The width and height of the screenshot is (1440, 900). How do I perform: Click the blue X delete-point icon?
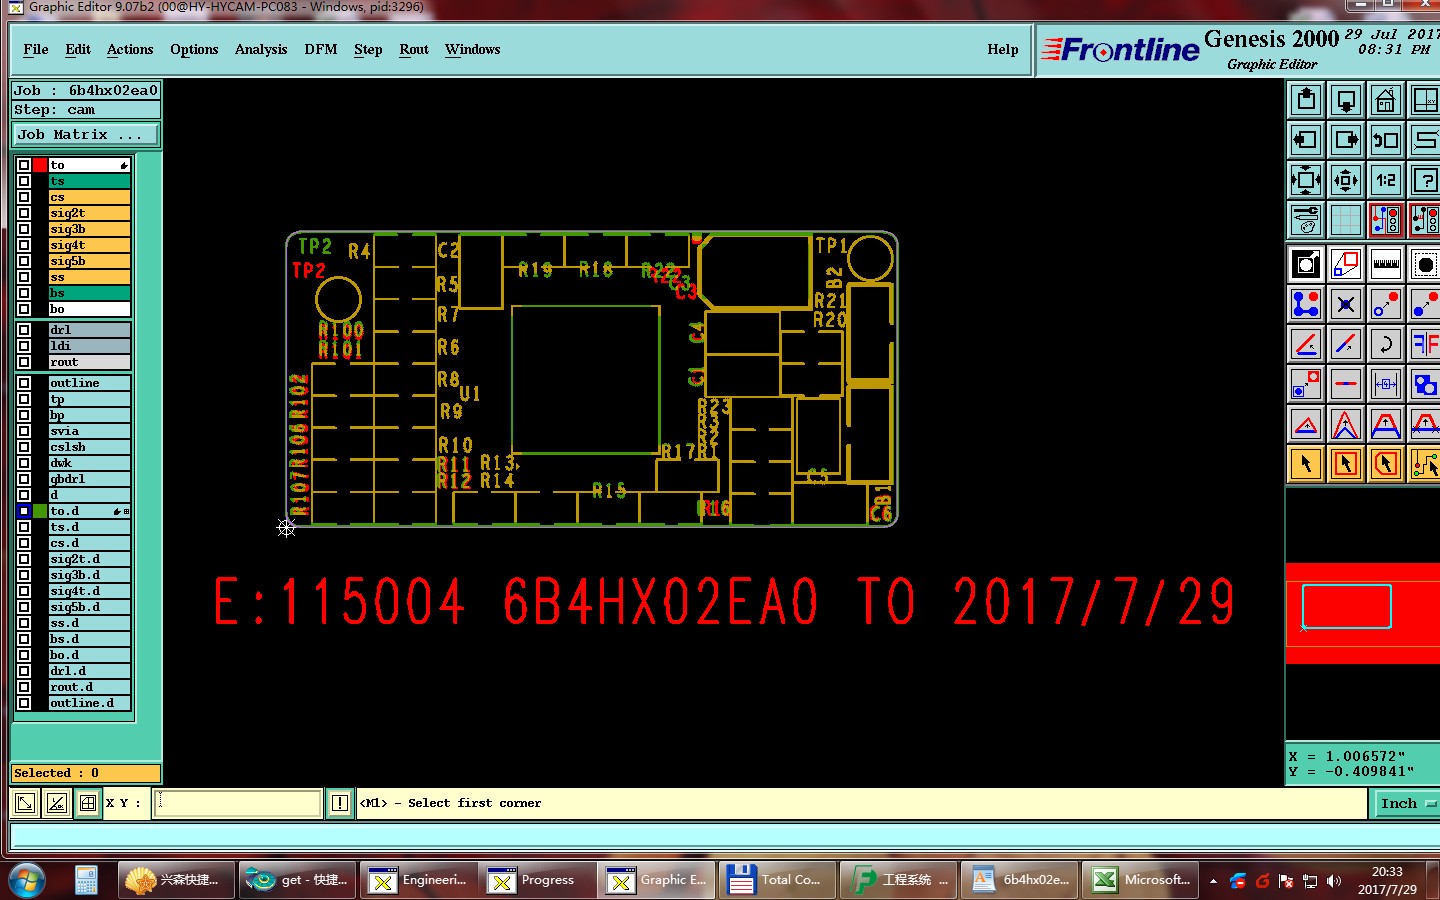click(x=1346, y=304)
